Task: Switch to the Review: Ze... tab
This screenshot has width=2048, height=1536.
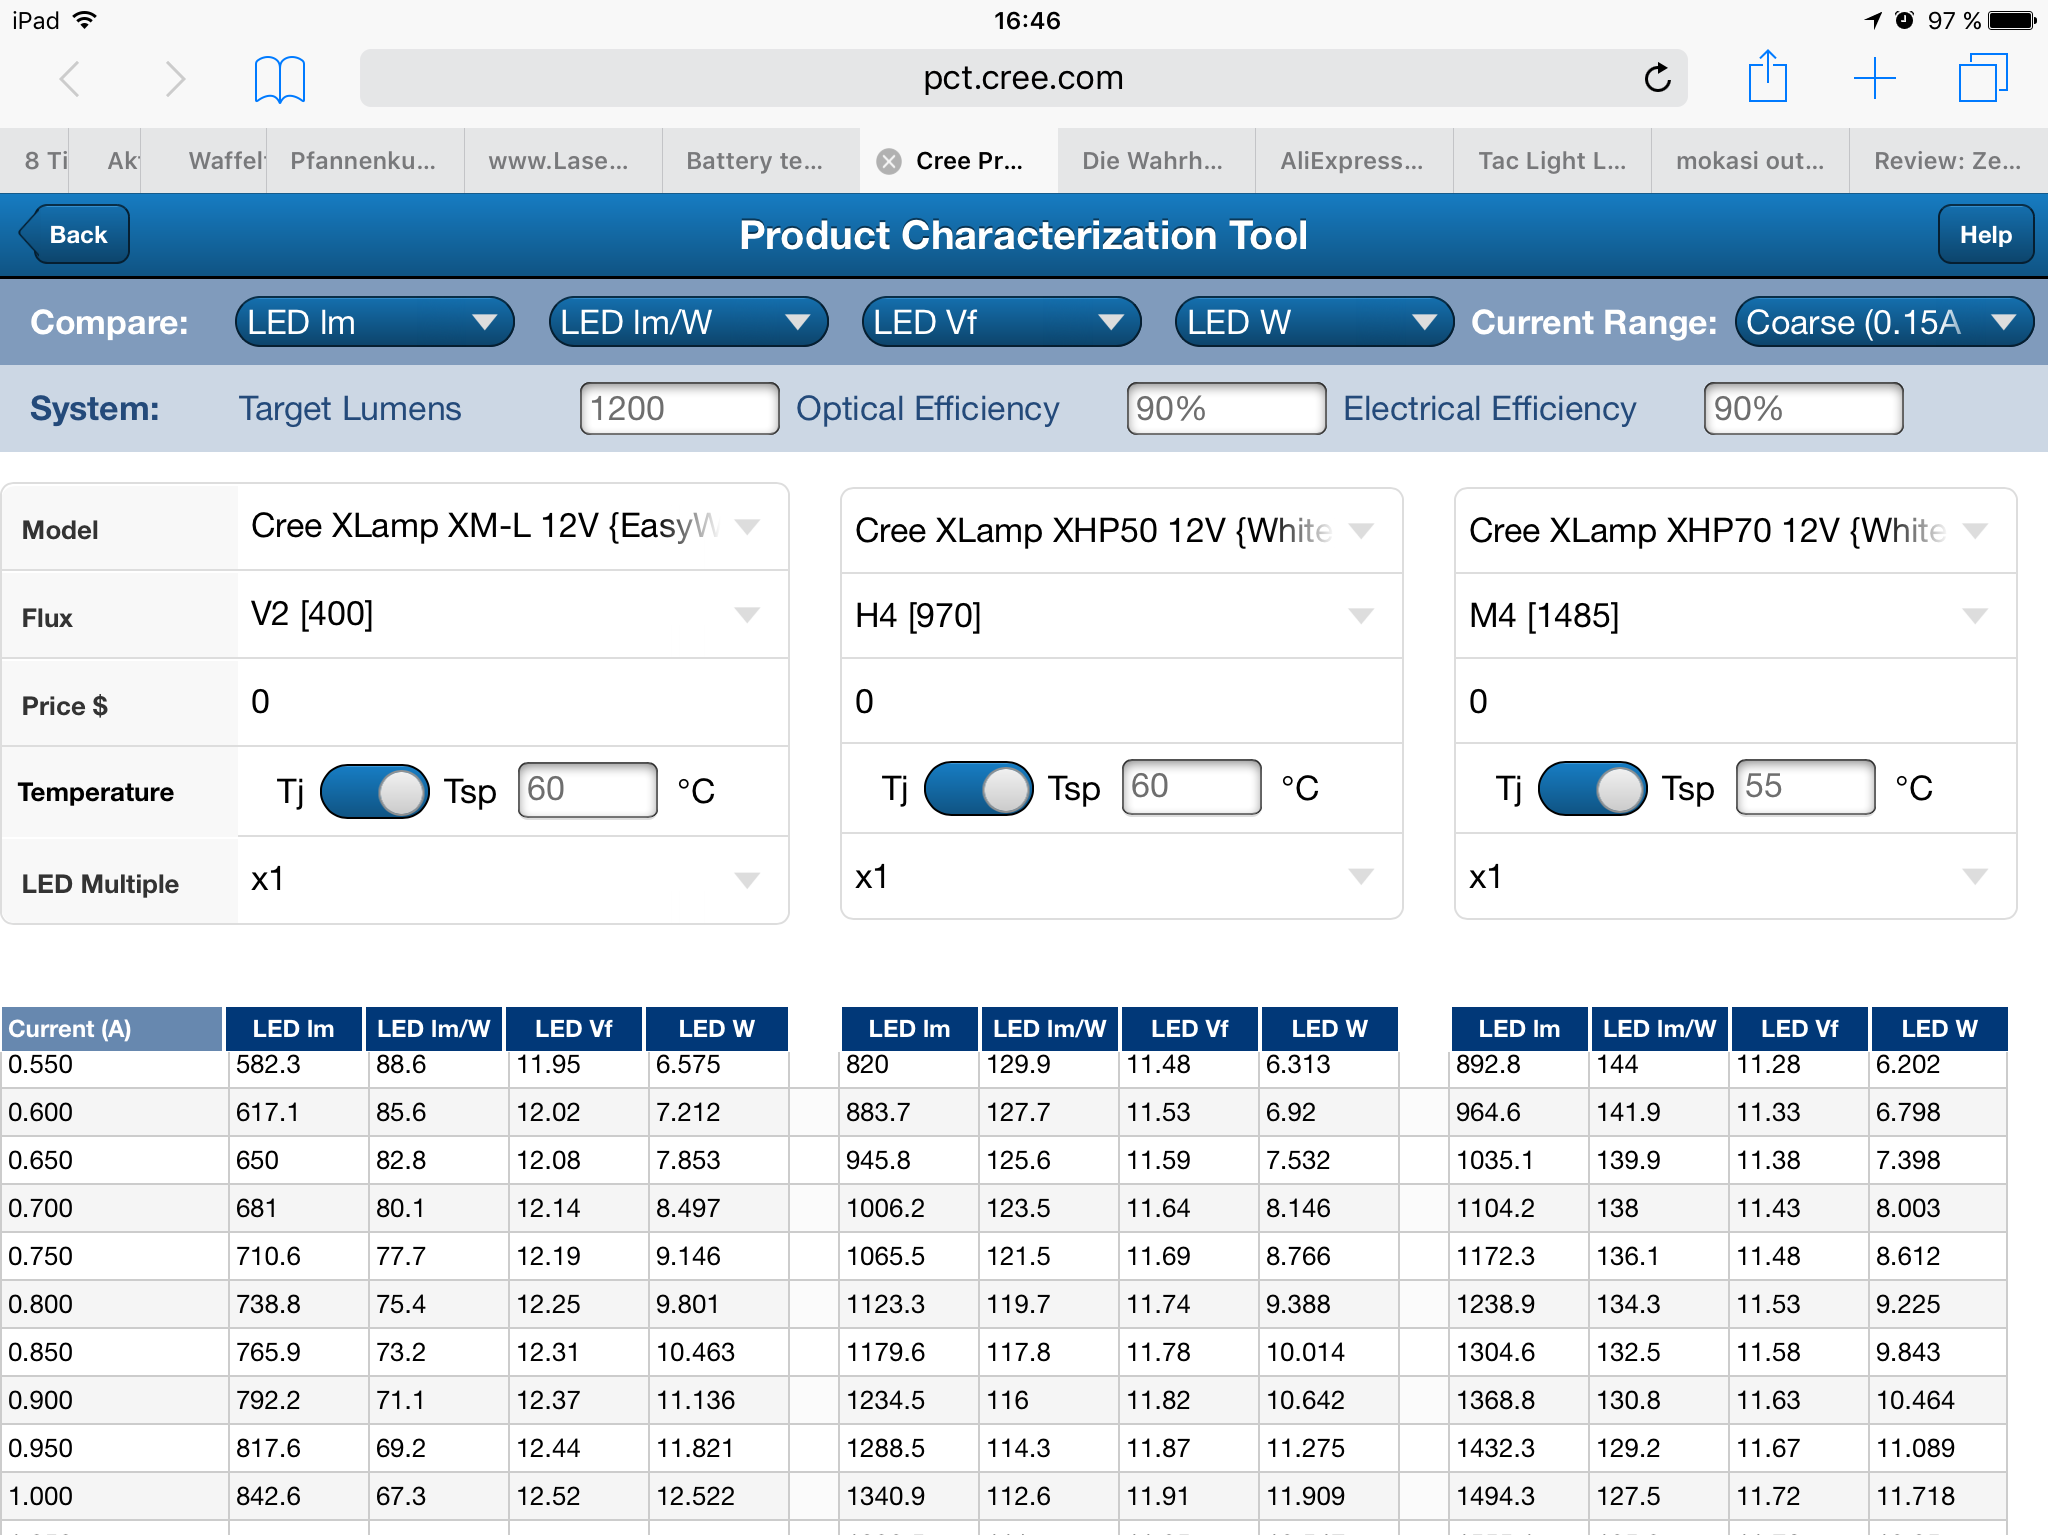Action: point(1948,161)
